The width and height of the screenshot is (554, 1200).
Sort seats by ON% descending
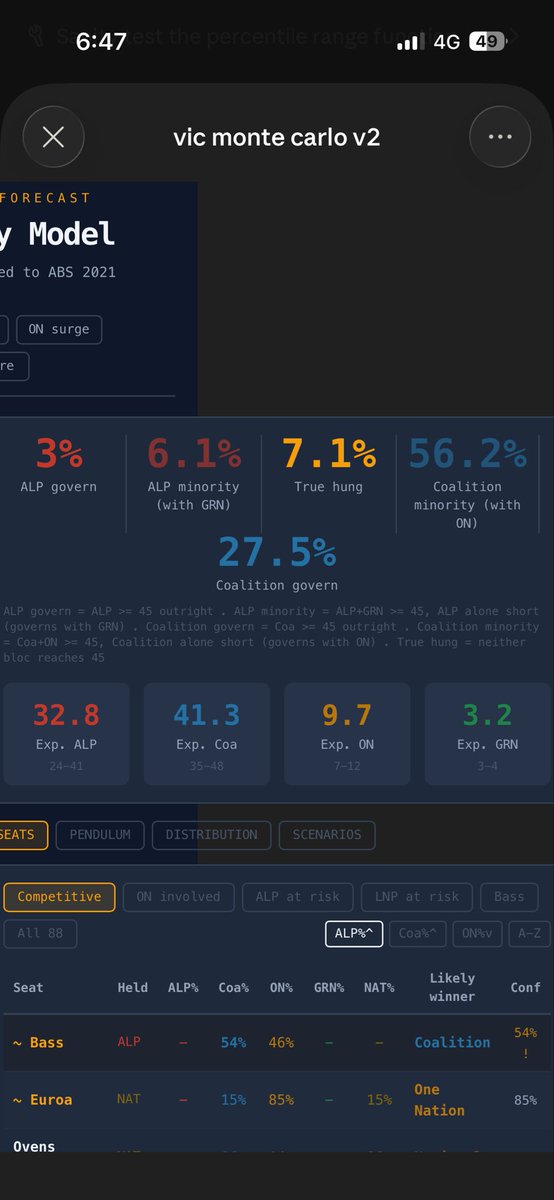[477, 933]
